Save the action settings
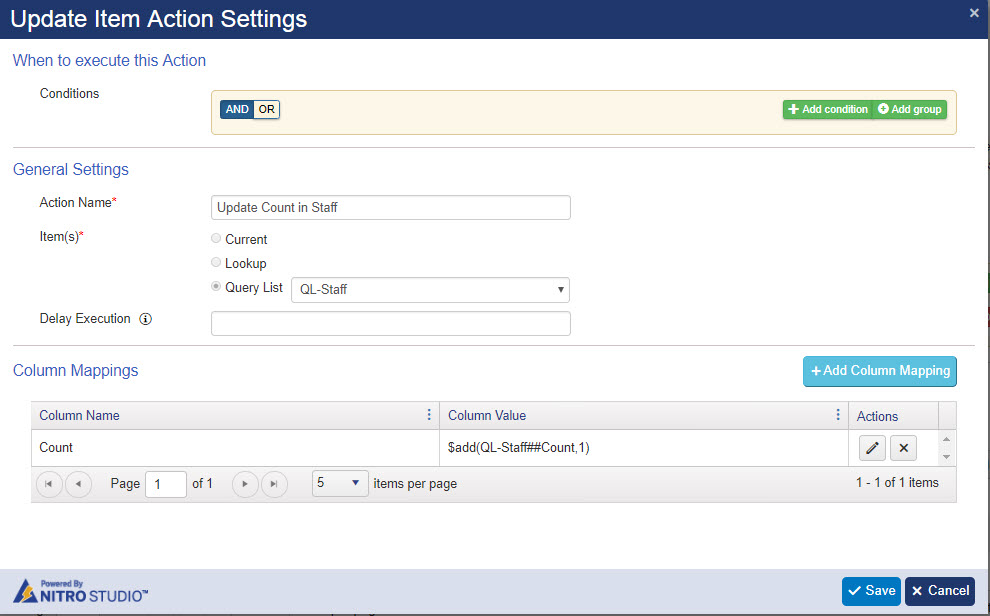This screenshot has height=616, width=990. pos(871,591)
